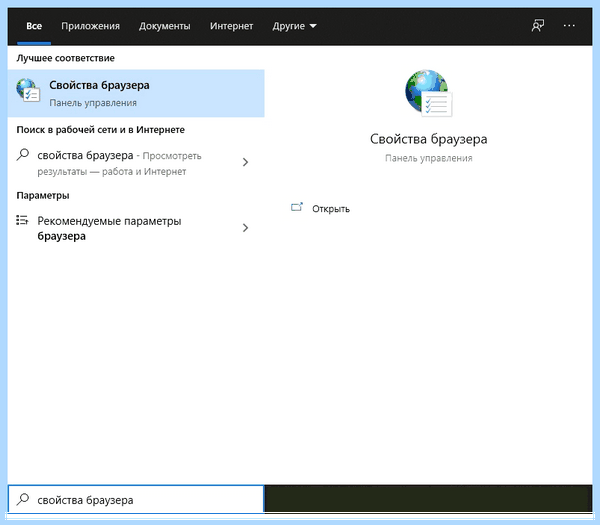Image resolution: width=600 pixels, height=525 pixels.
Task: Click the feedback person icon
Action: tap(538, 26)
